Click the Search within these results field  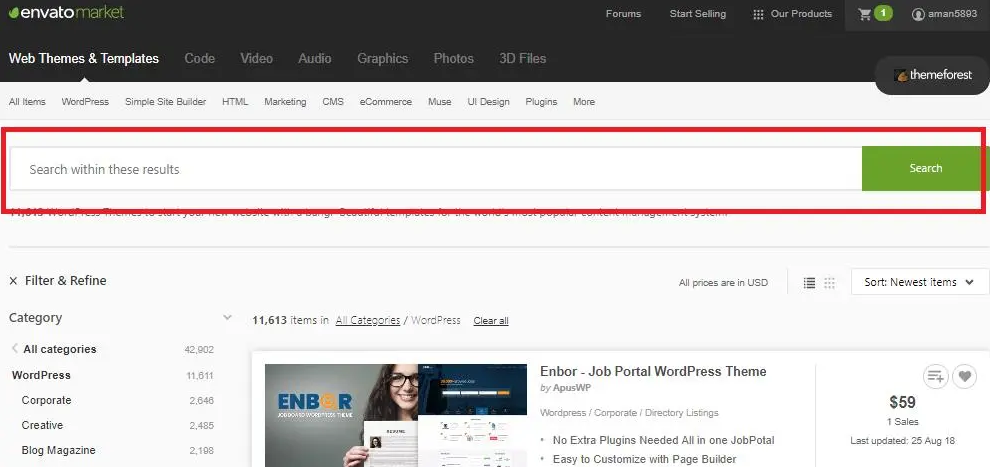(x=436, y=168)
